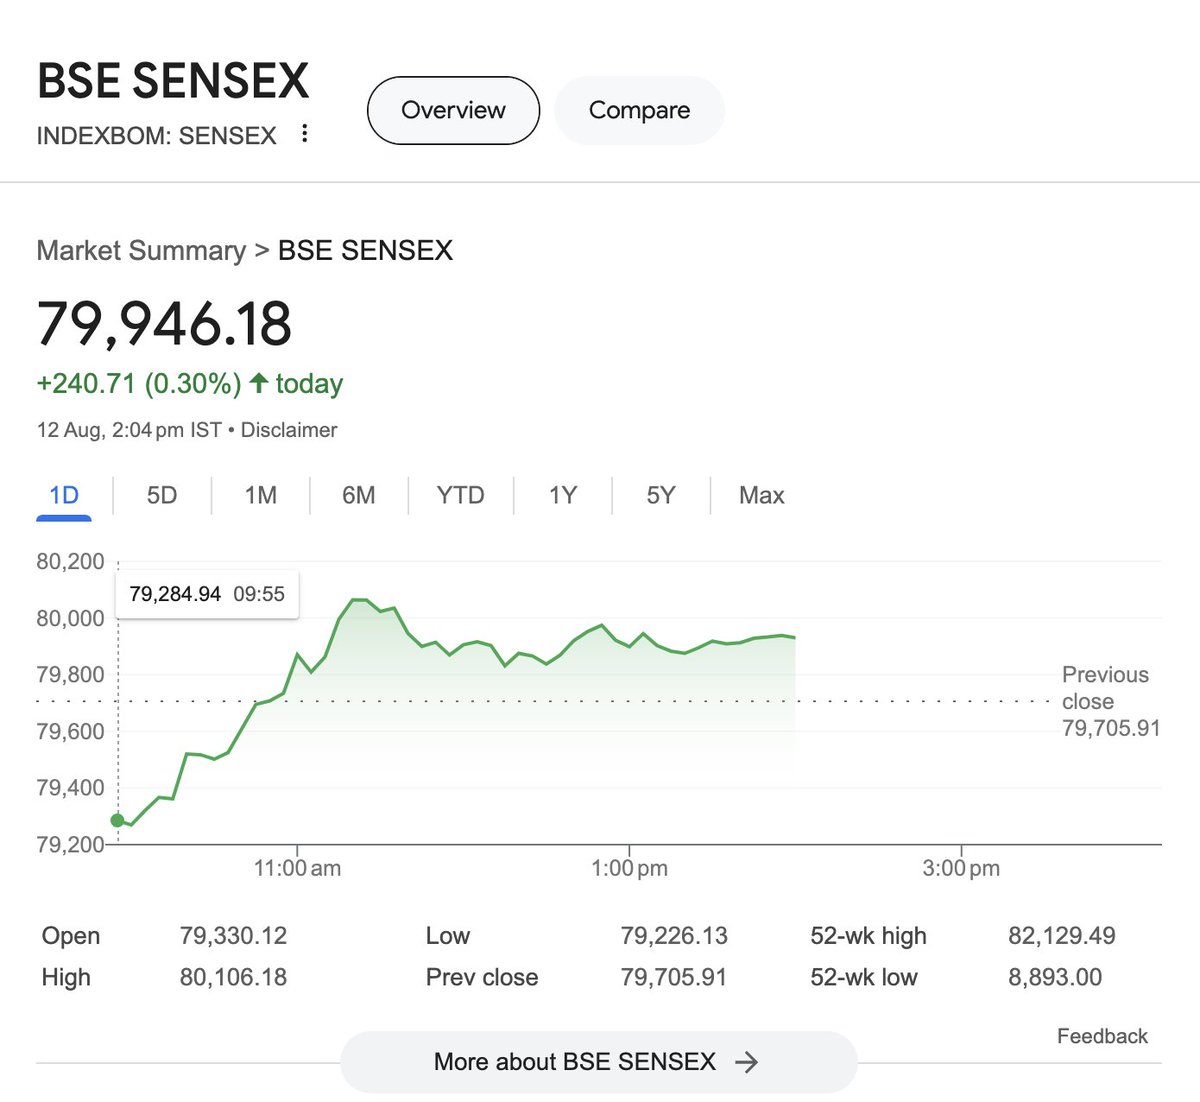This screenshot has height=1102, width=1200.
Task: Click the 79,400 y-axis label
Action: point(70,787)
